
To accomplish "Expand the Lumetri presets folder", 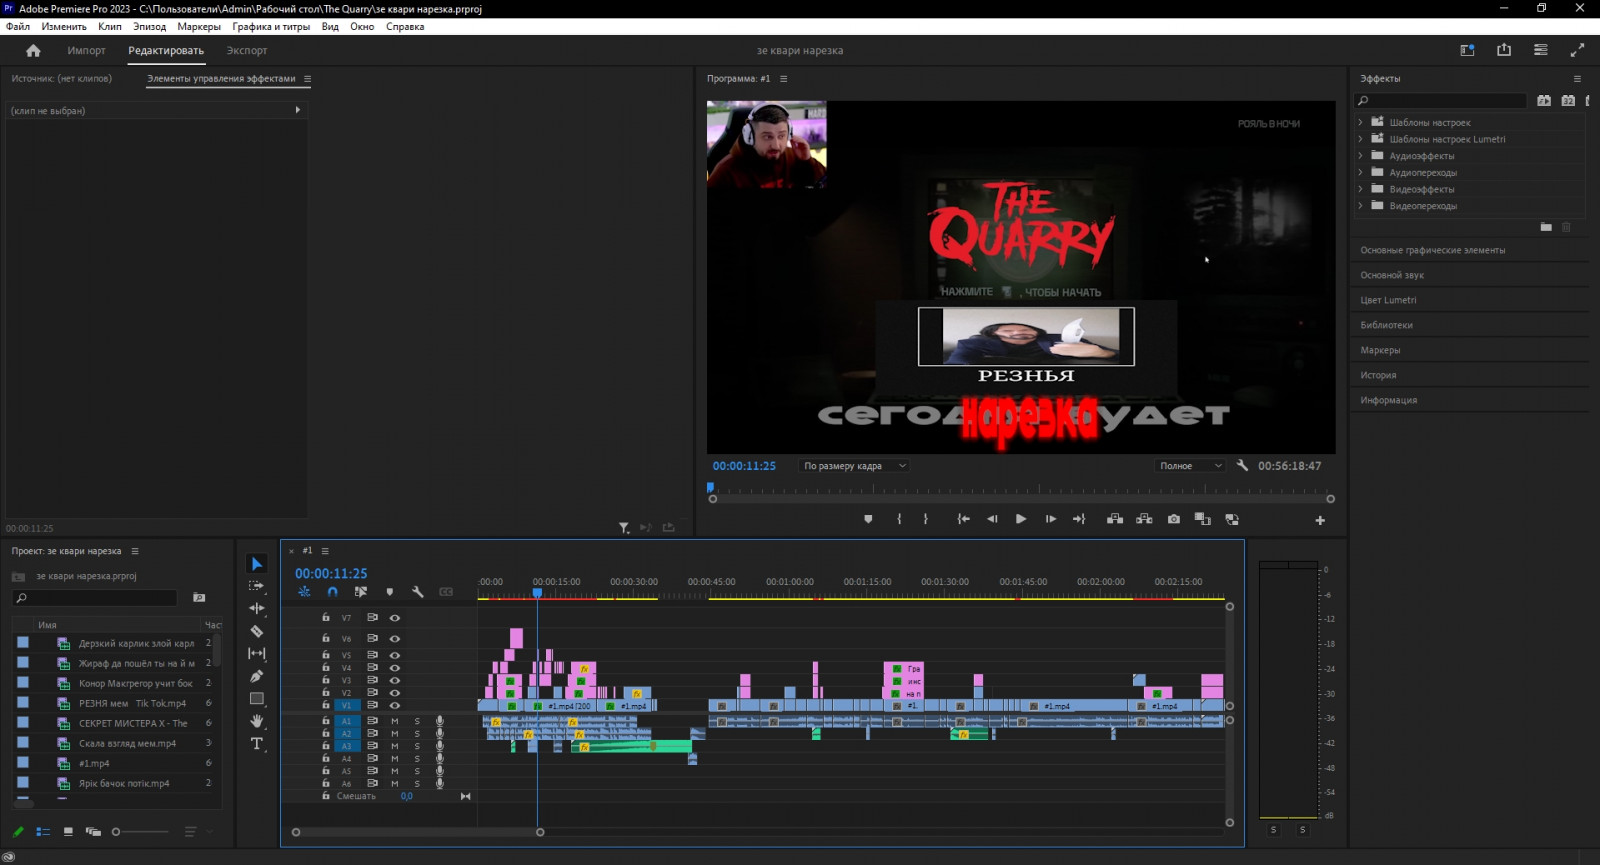I will (1360, 139).
